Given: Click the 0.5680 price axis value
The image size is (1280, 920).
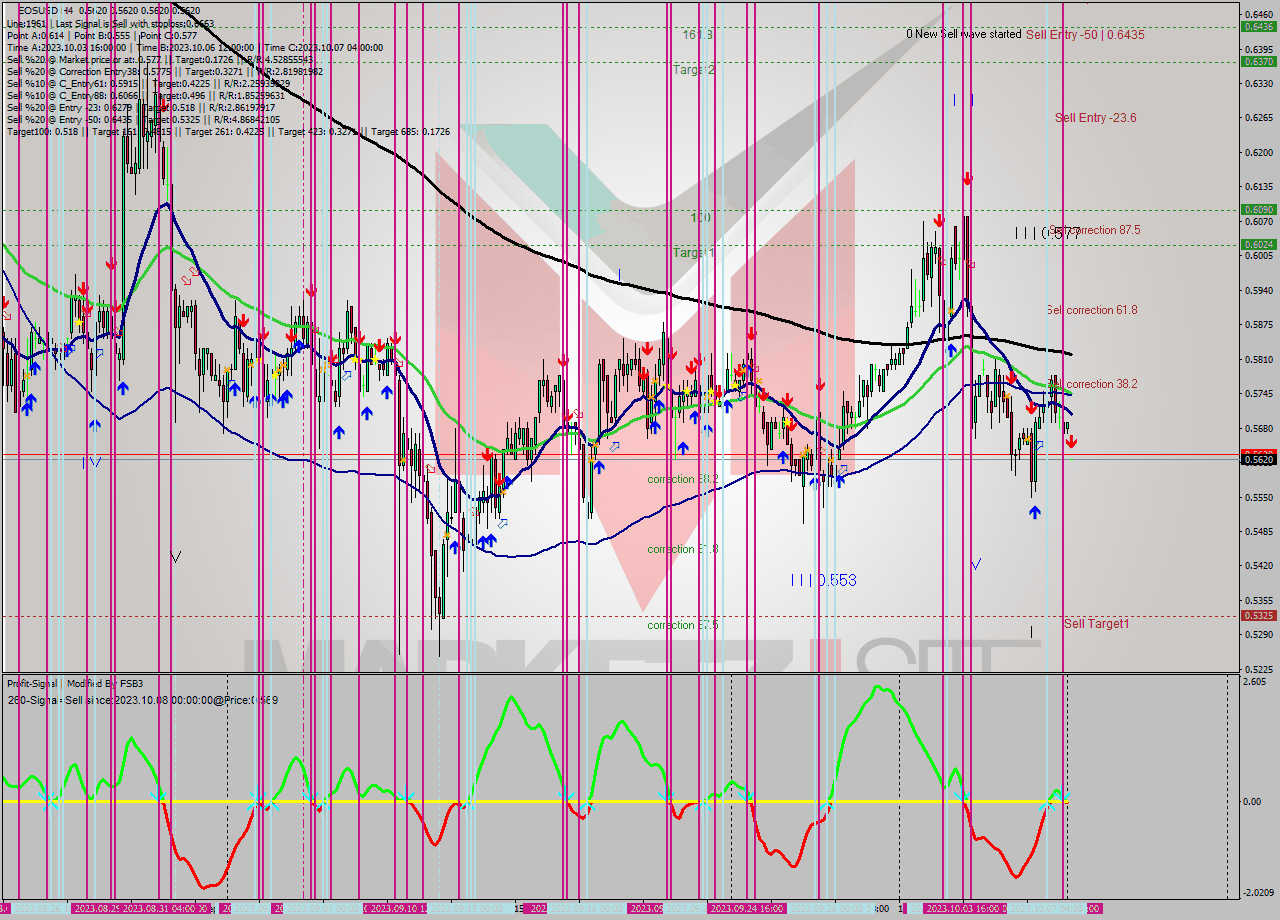Looking at the screenshot, I should pos(1258,429).
